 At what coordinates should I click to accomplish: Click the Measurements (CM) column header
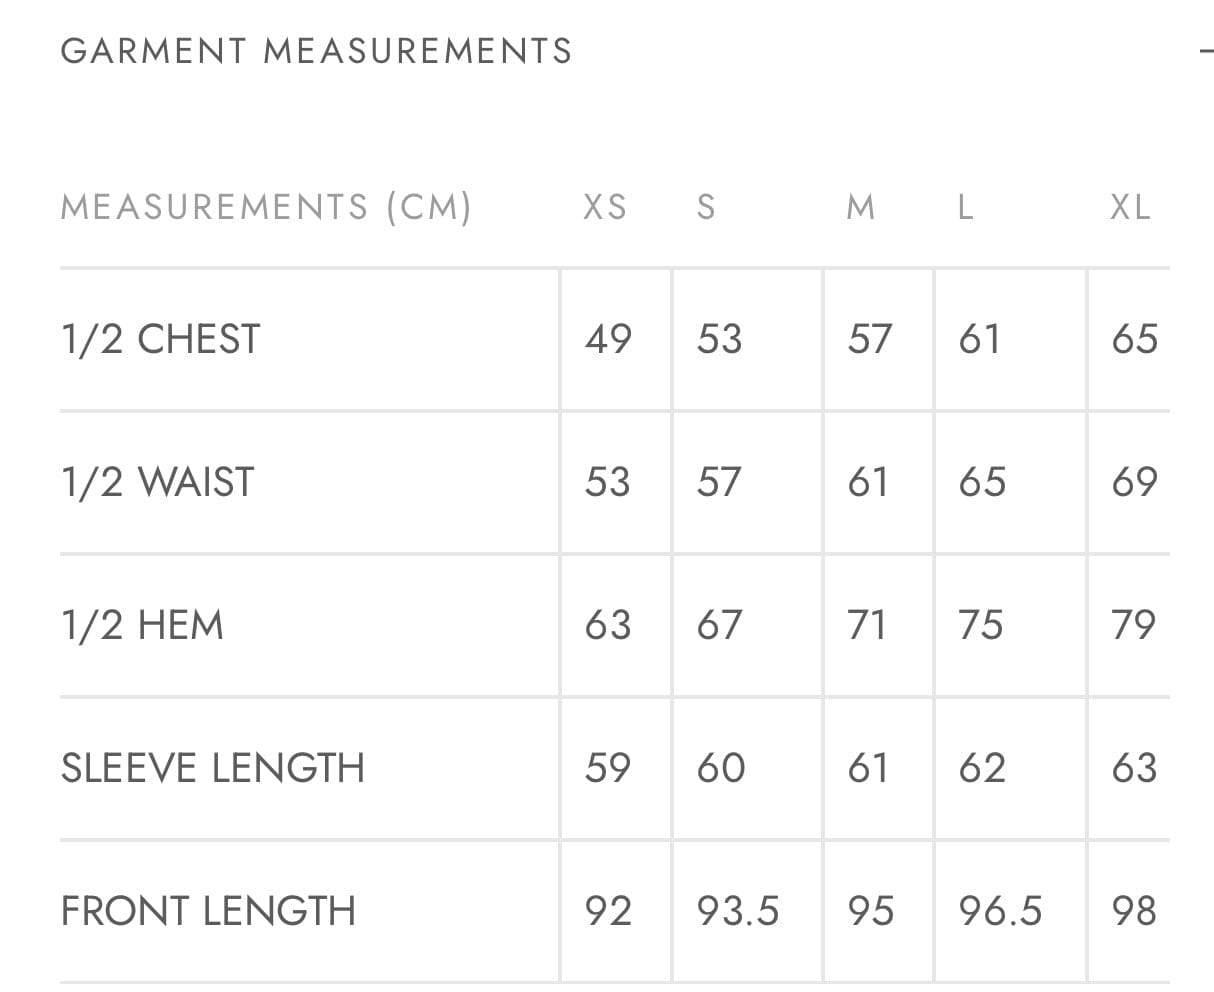(266, 207)
